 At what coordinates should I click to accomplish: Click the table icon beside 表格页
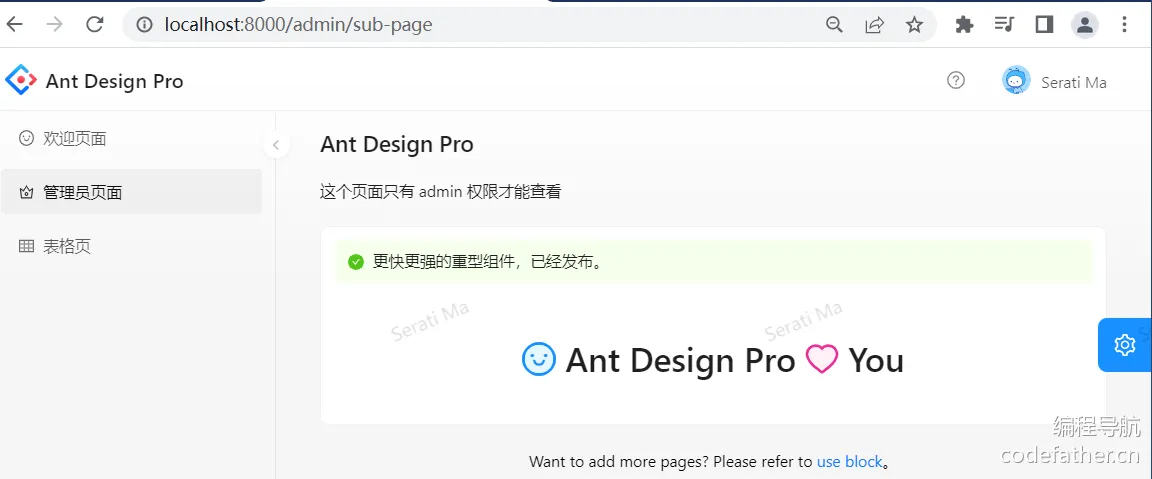pos(26,246)
